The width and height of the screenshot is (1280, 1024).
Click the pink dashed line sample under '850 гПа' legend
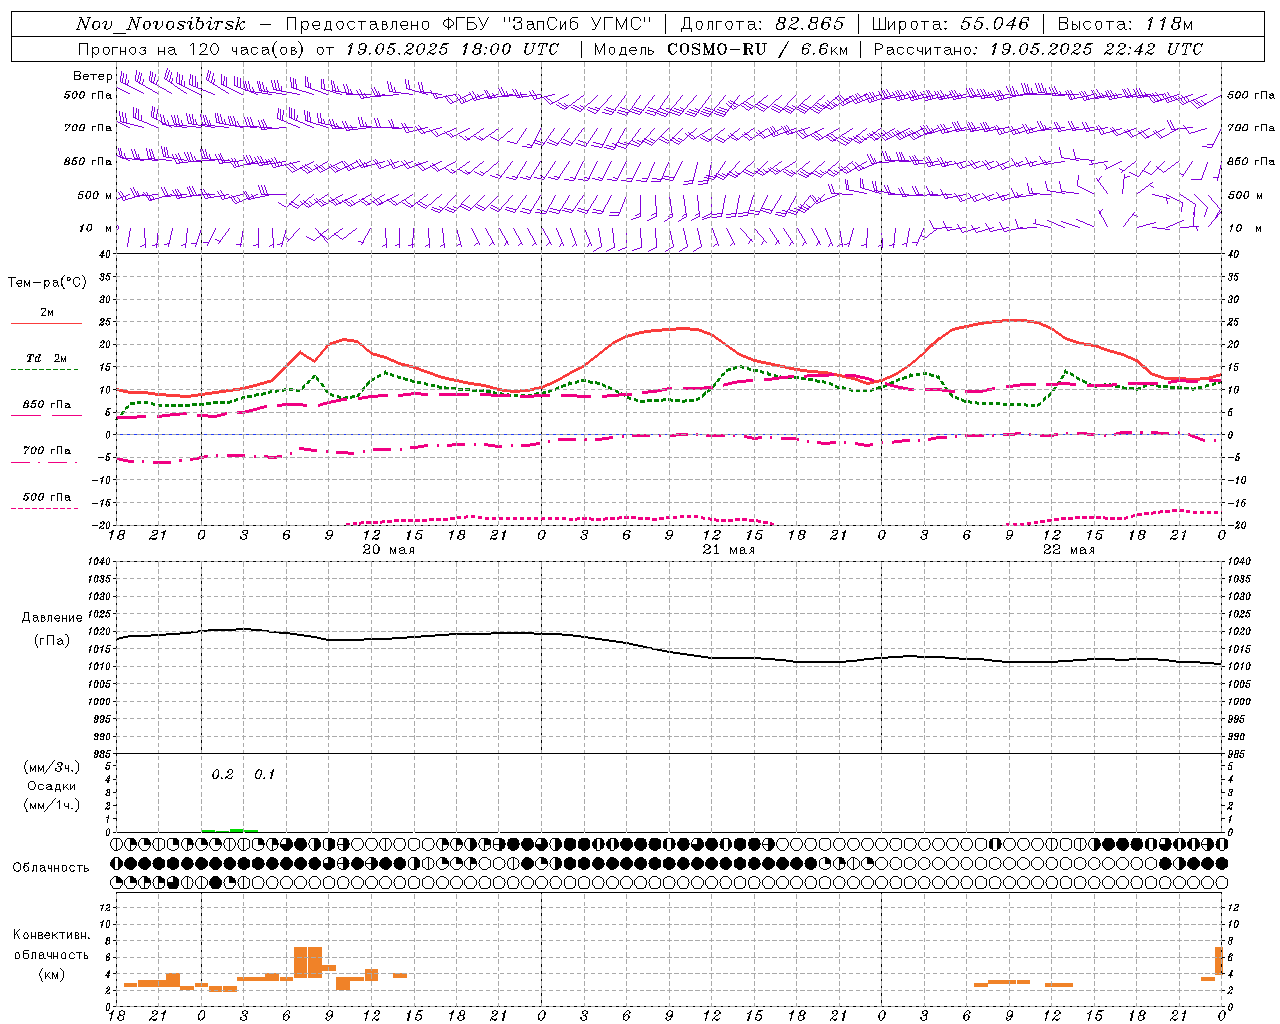[x=45, y=416]
